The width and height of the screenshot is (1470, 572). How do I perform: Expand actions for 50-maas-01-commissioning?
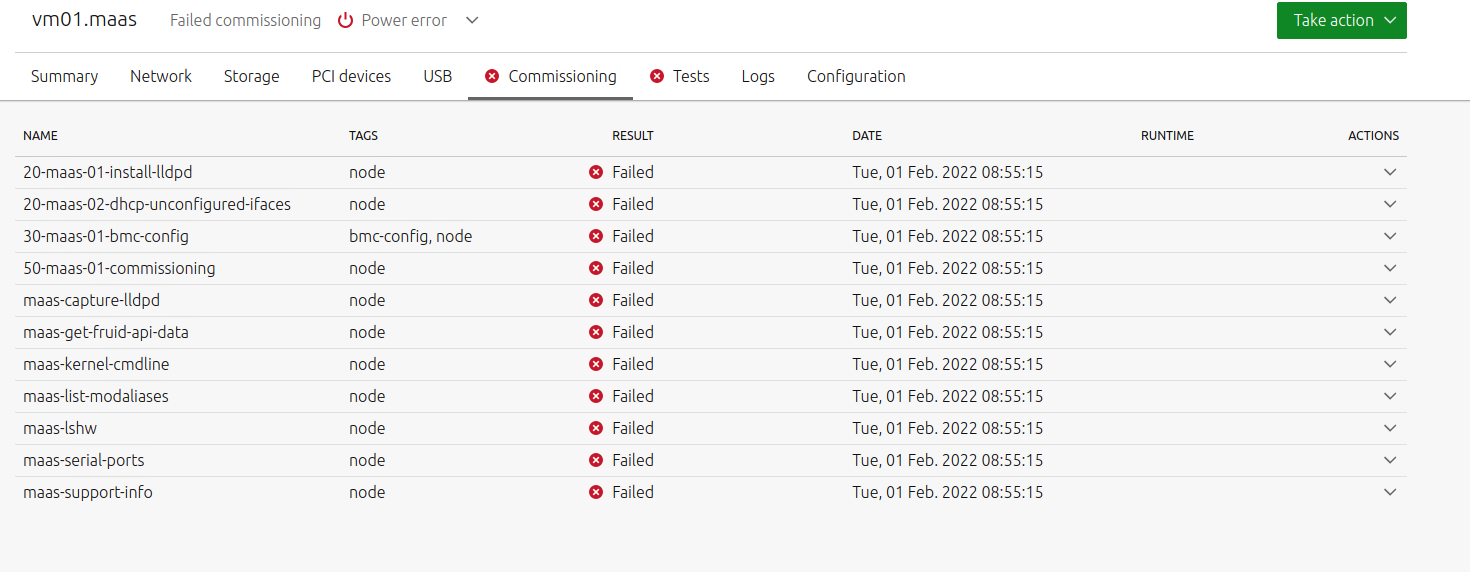point(1389,268)
